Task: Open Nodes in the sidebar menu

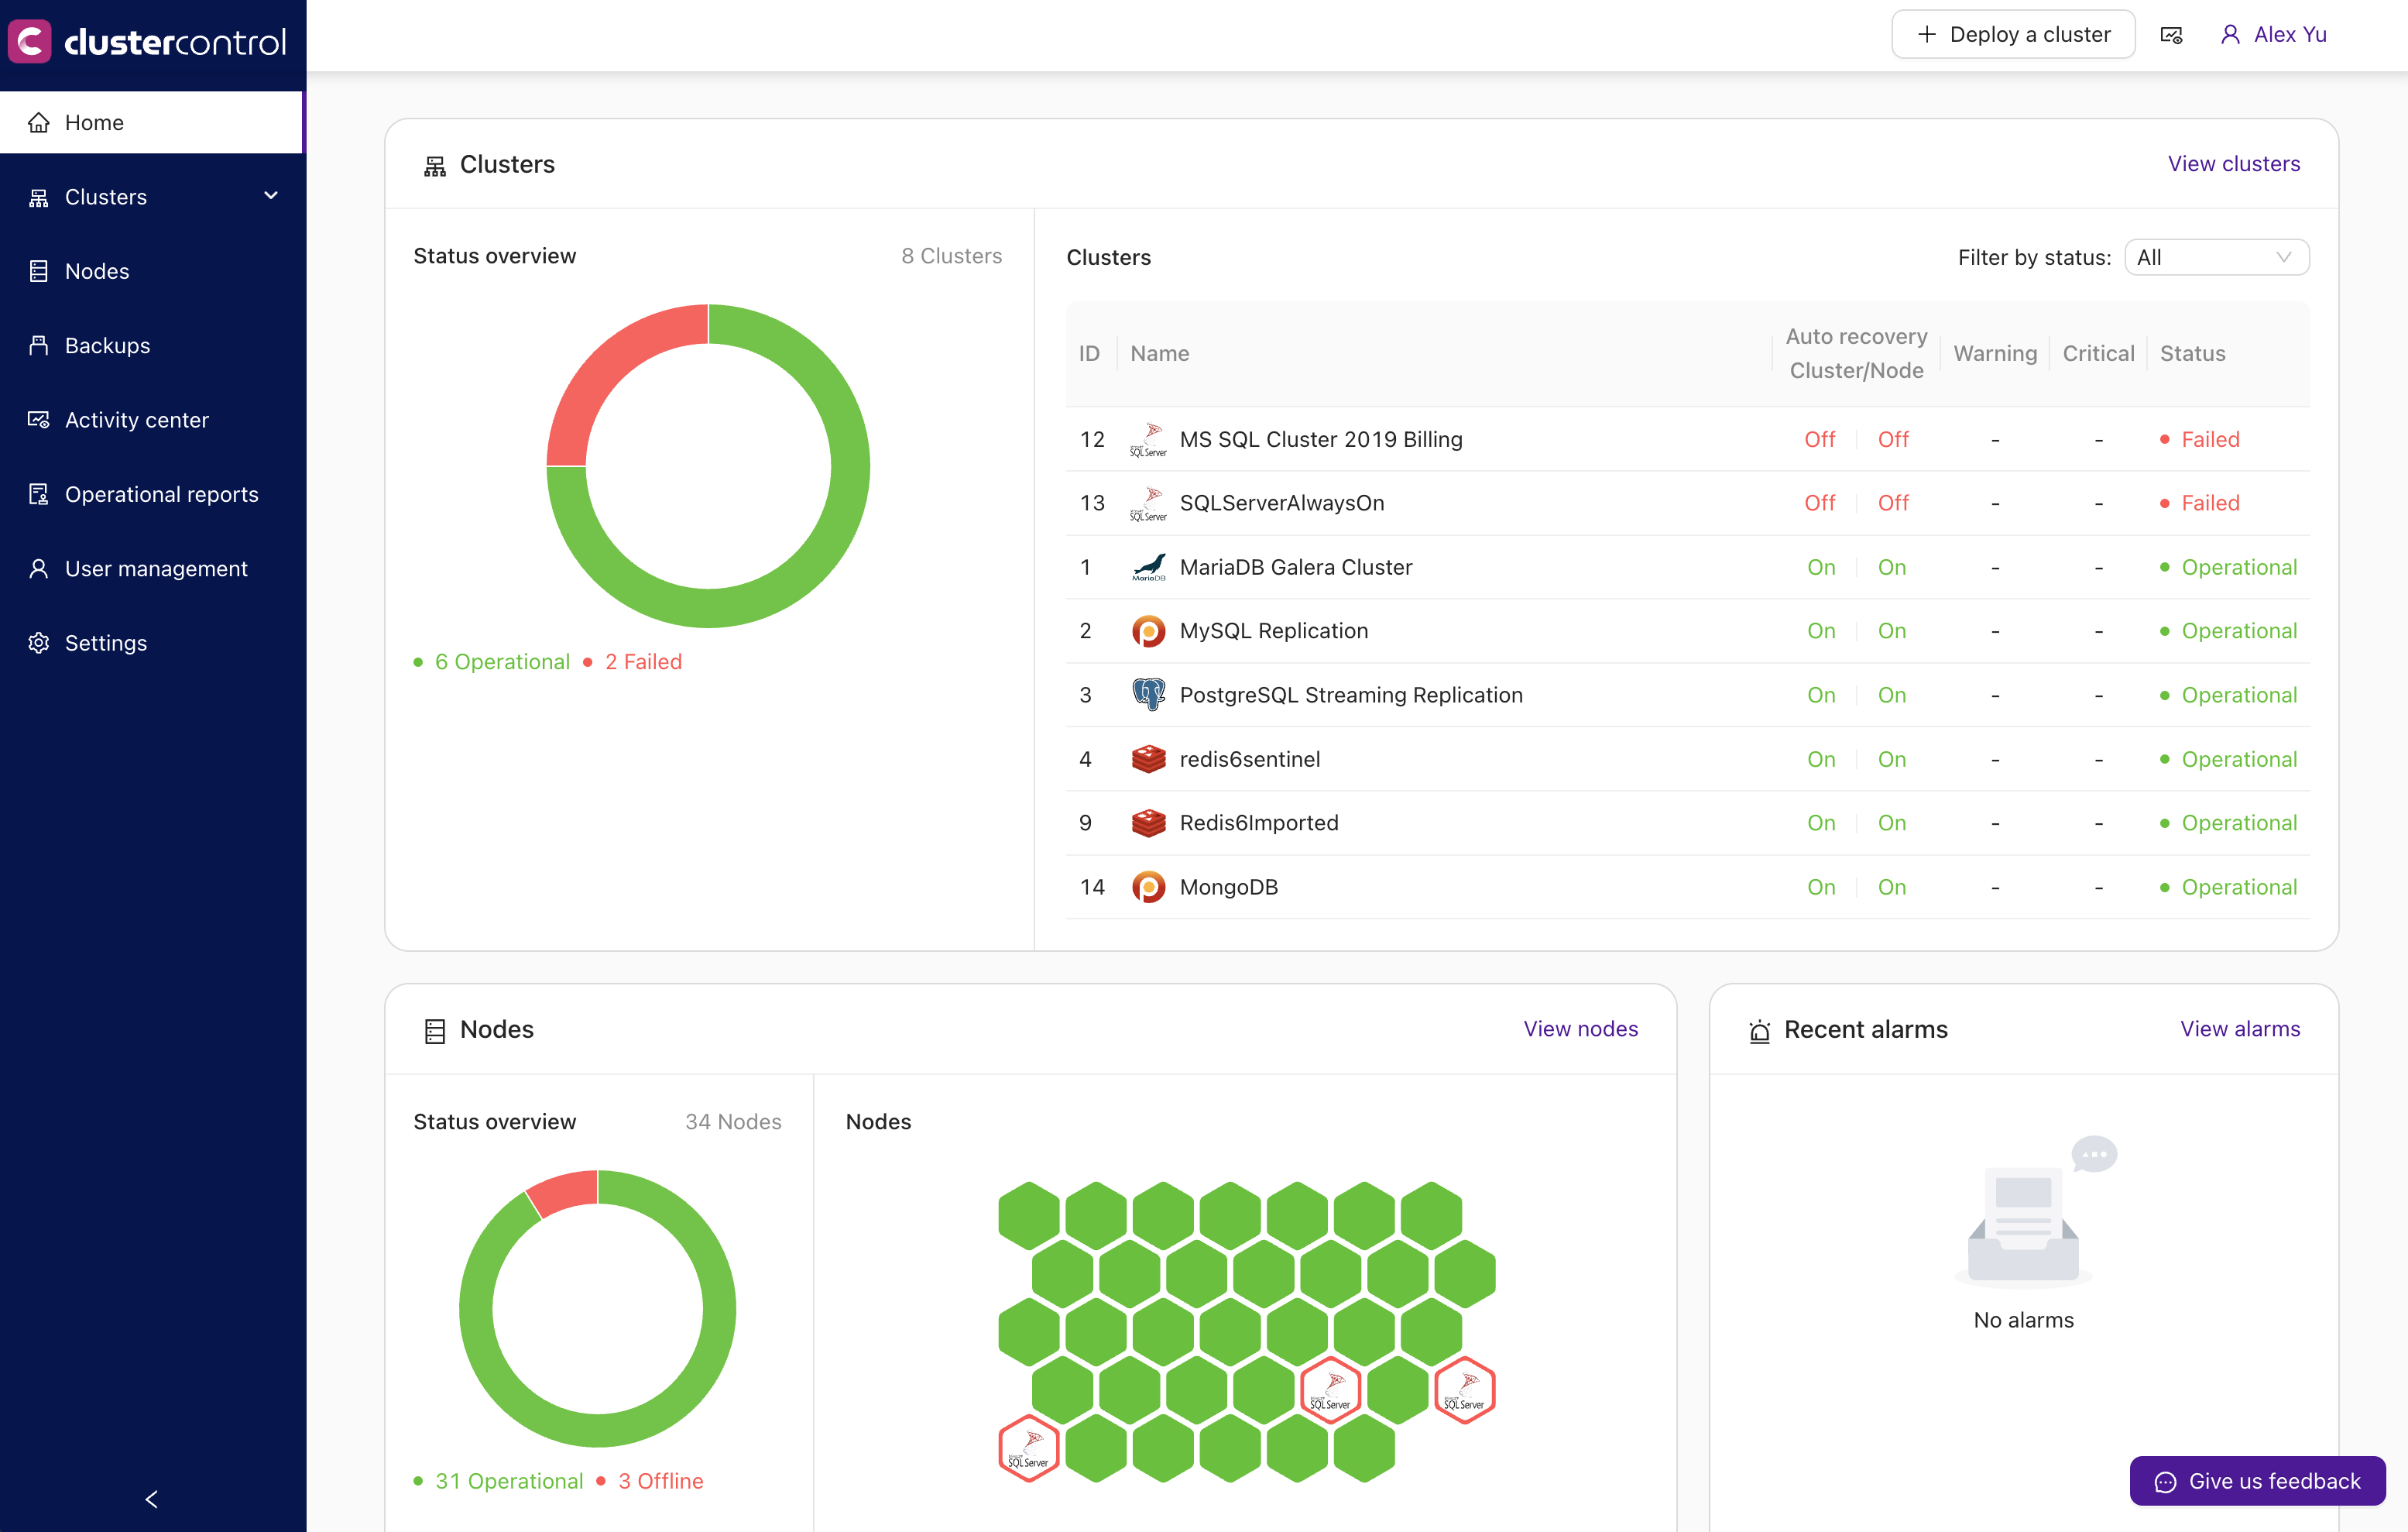Action: coord(152,271)
